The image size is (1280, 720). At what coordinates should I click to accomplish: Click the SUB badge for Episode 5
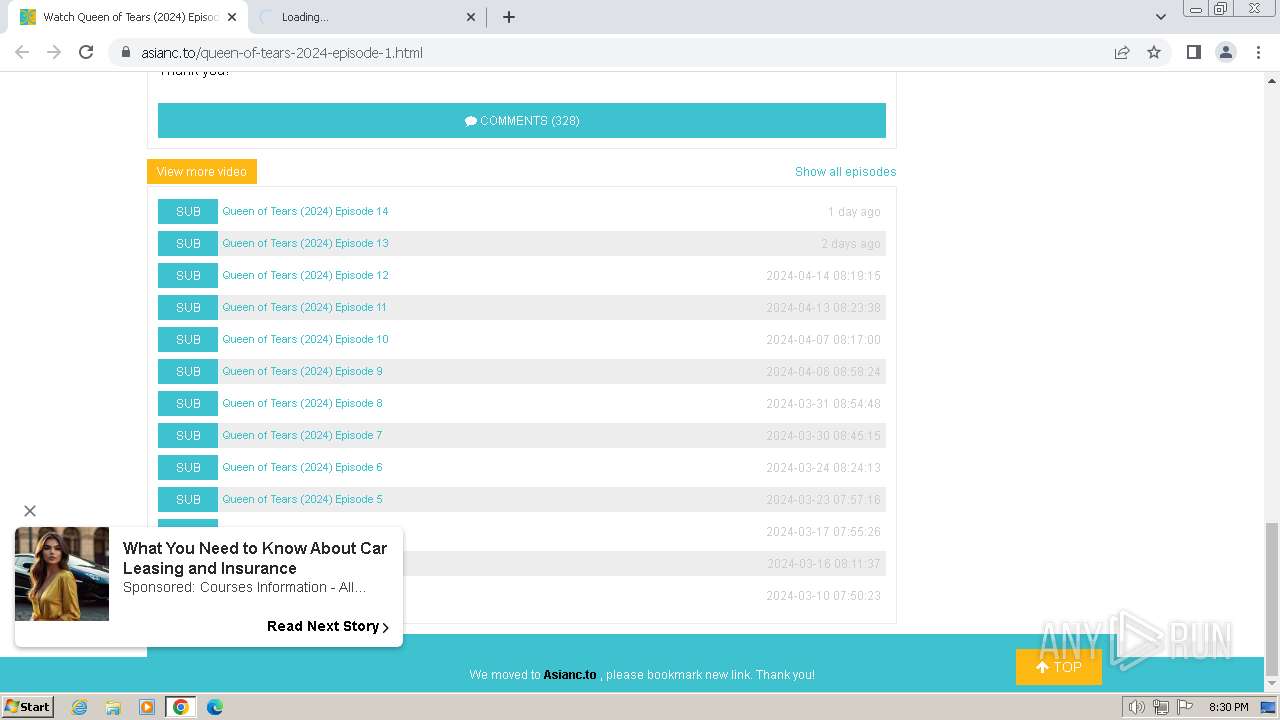click(188, 499)
